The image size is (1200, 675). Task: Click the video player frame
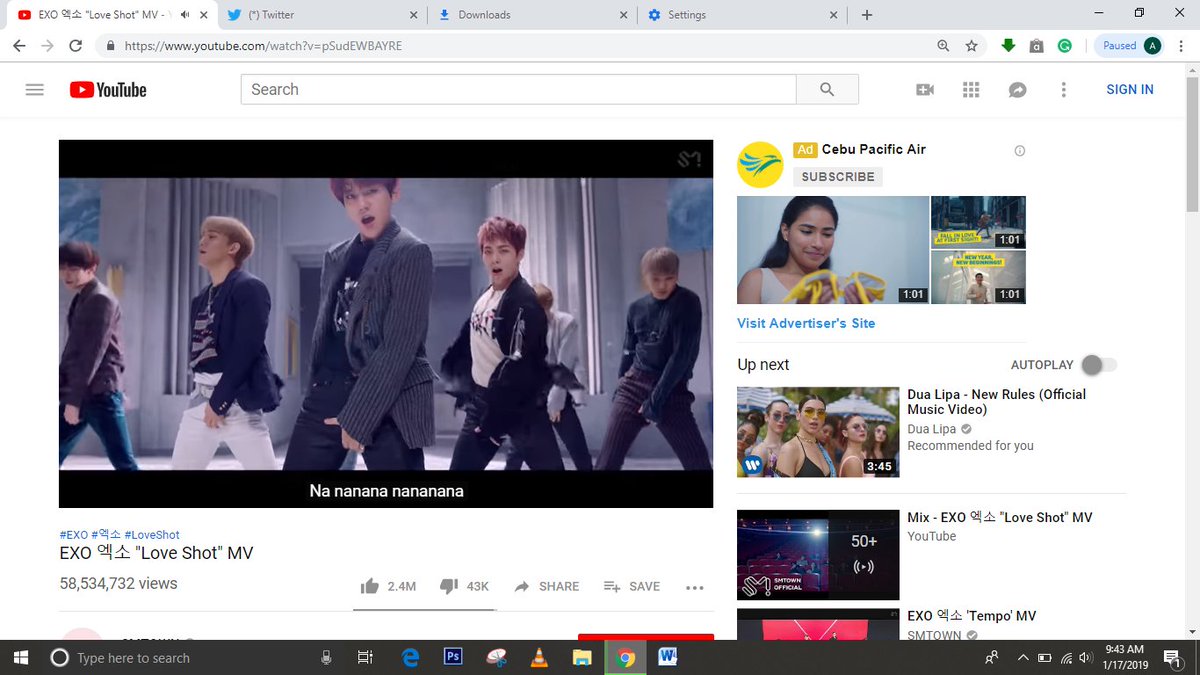[386, 324]
